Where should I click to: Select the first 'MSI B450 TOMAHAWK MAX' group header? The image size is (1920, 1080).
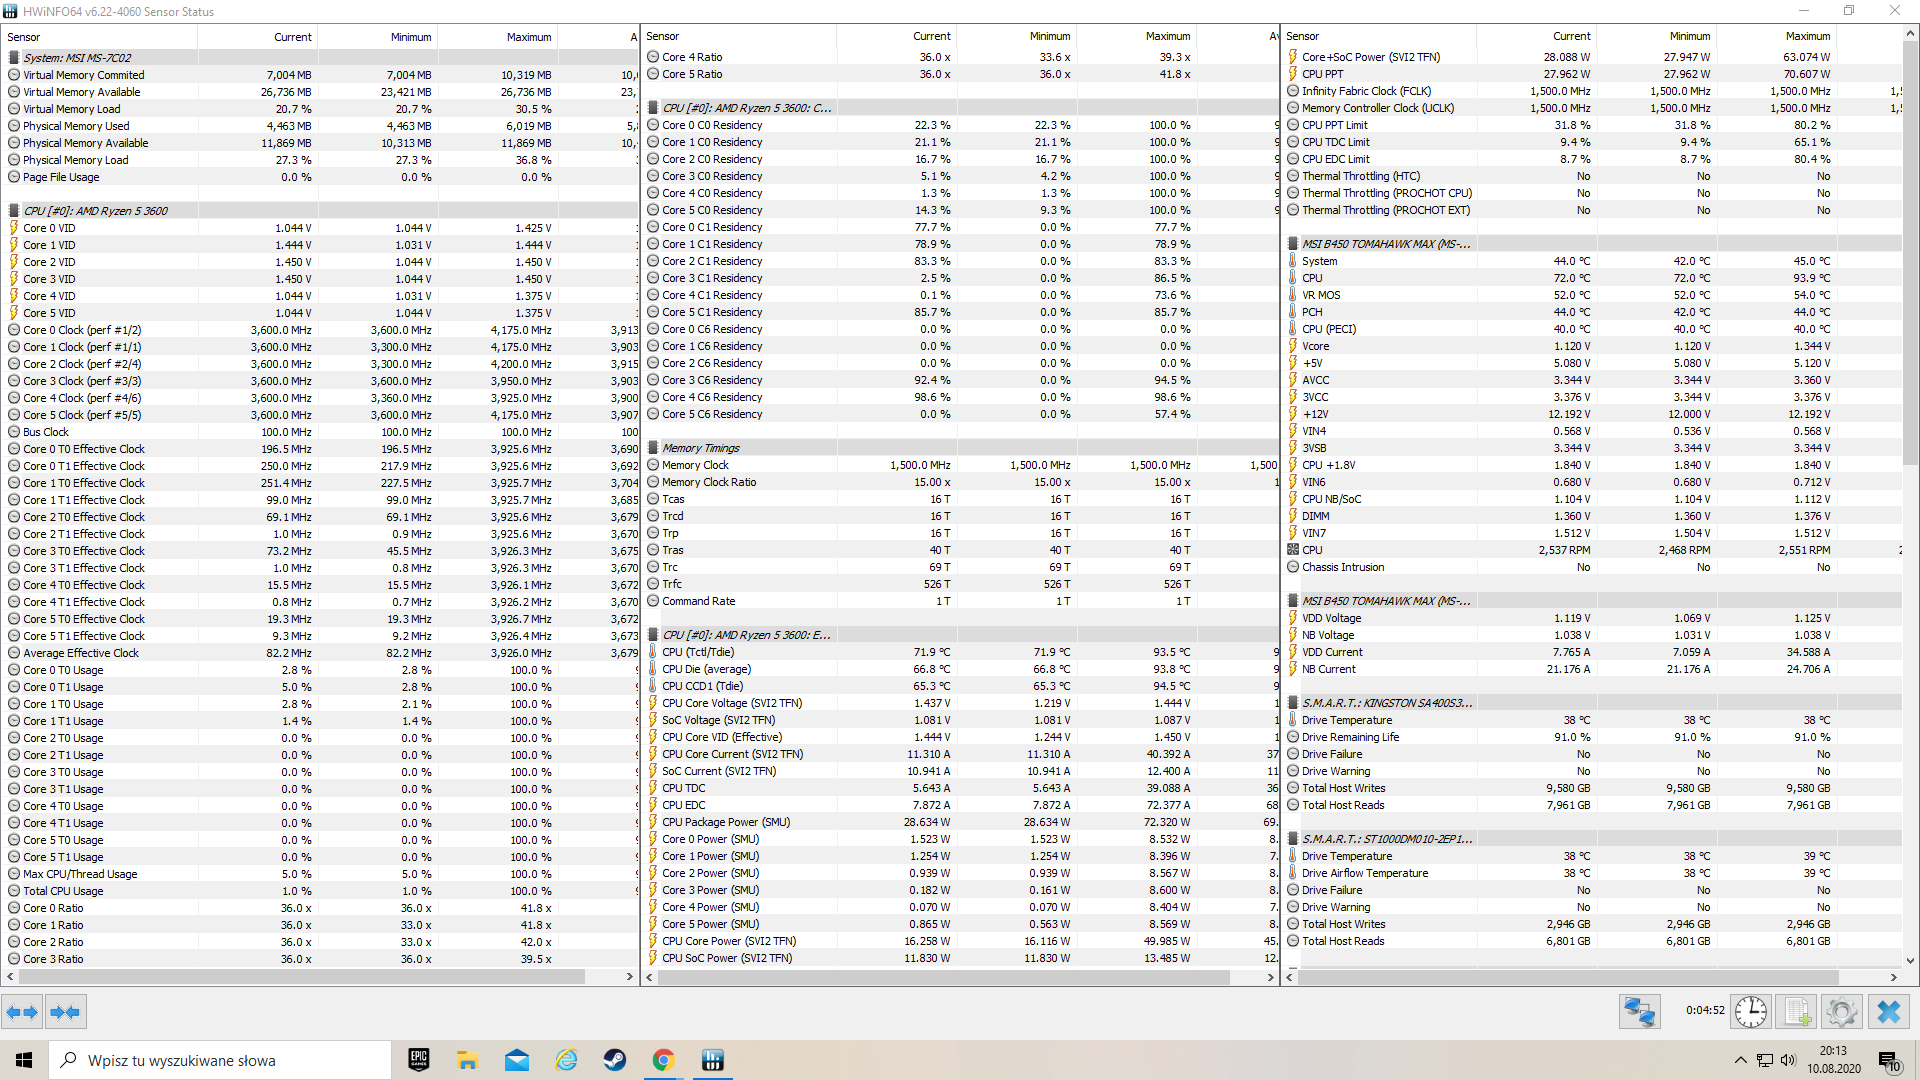(1594, 244)
